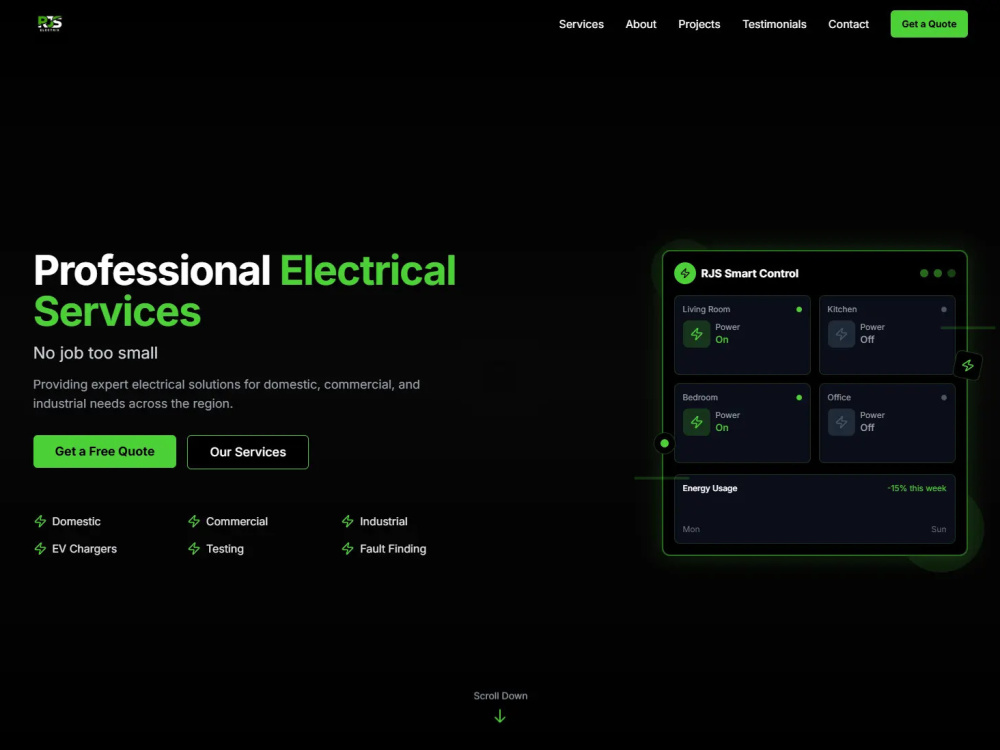This screenshot has height=750, width=1000.
Task: Click the Fault Finding lightning bolt icon
Action: (348, 549)
